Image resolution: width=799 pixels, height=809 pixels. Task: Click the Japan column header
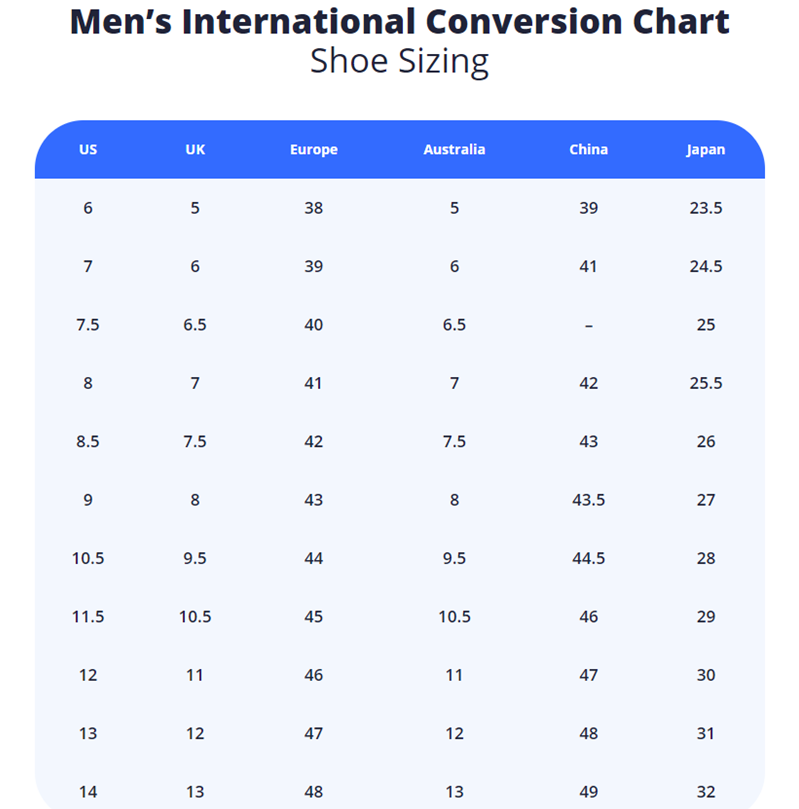click(706, 150)
